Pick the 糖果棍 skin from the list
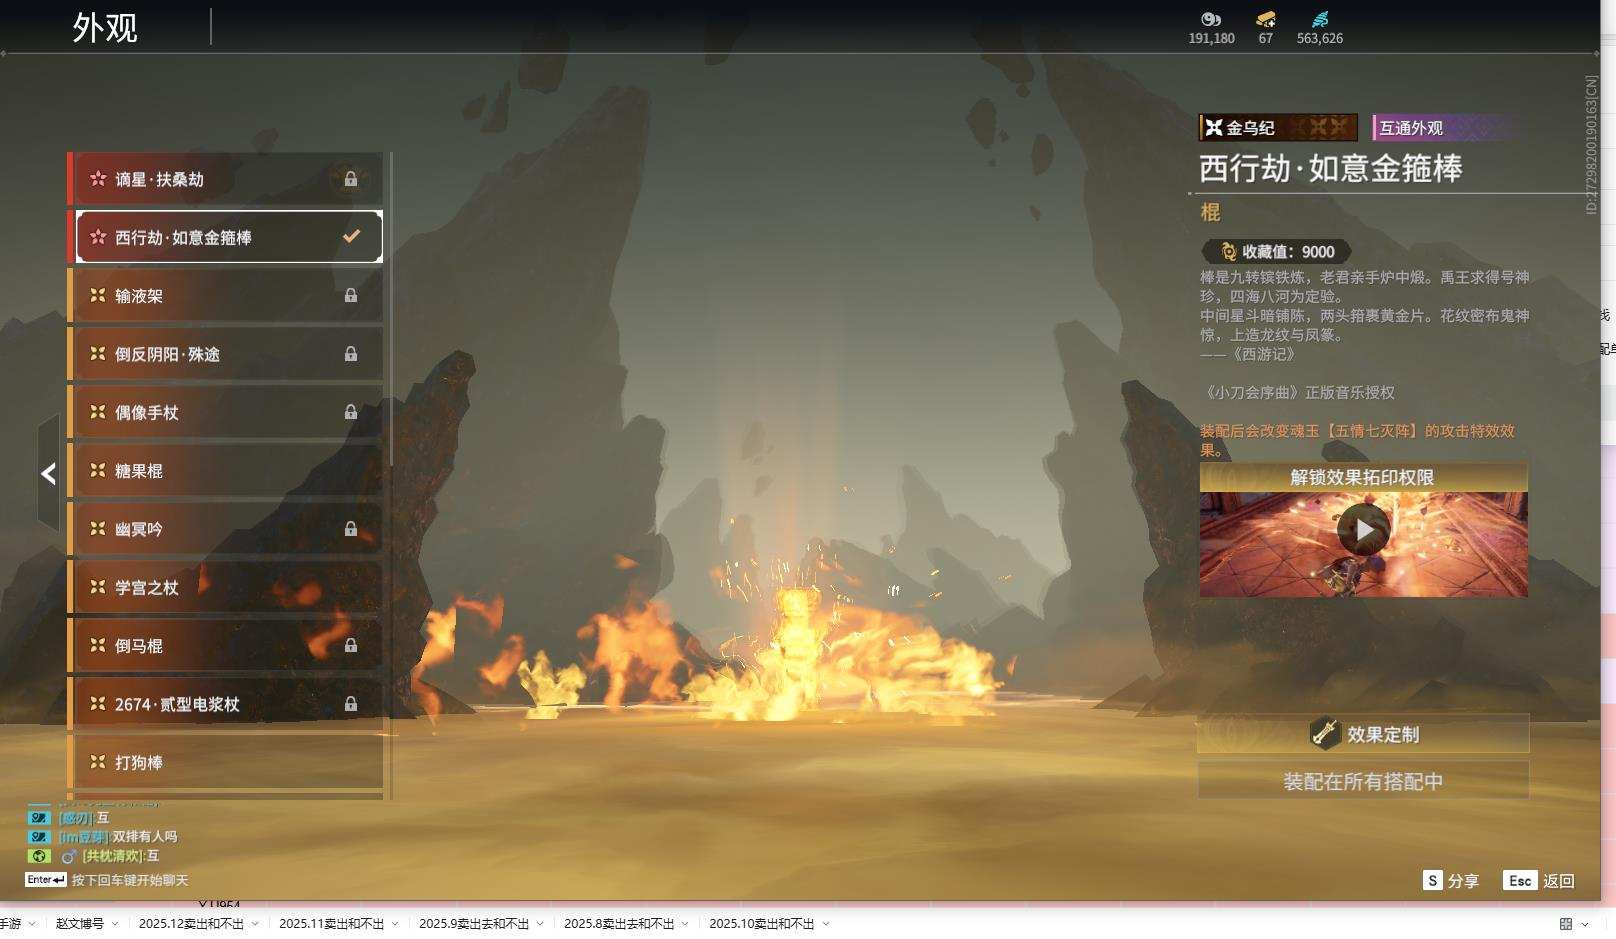 (226, 470)
